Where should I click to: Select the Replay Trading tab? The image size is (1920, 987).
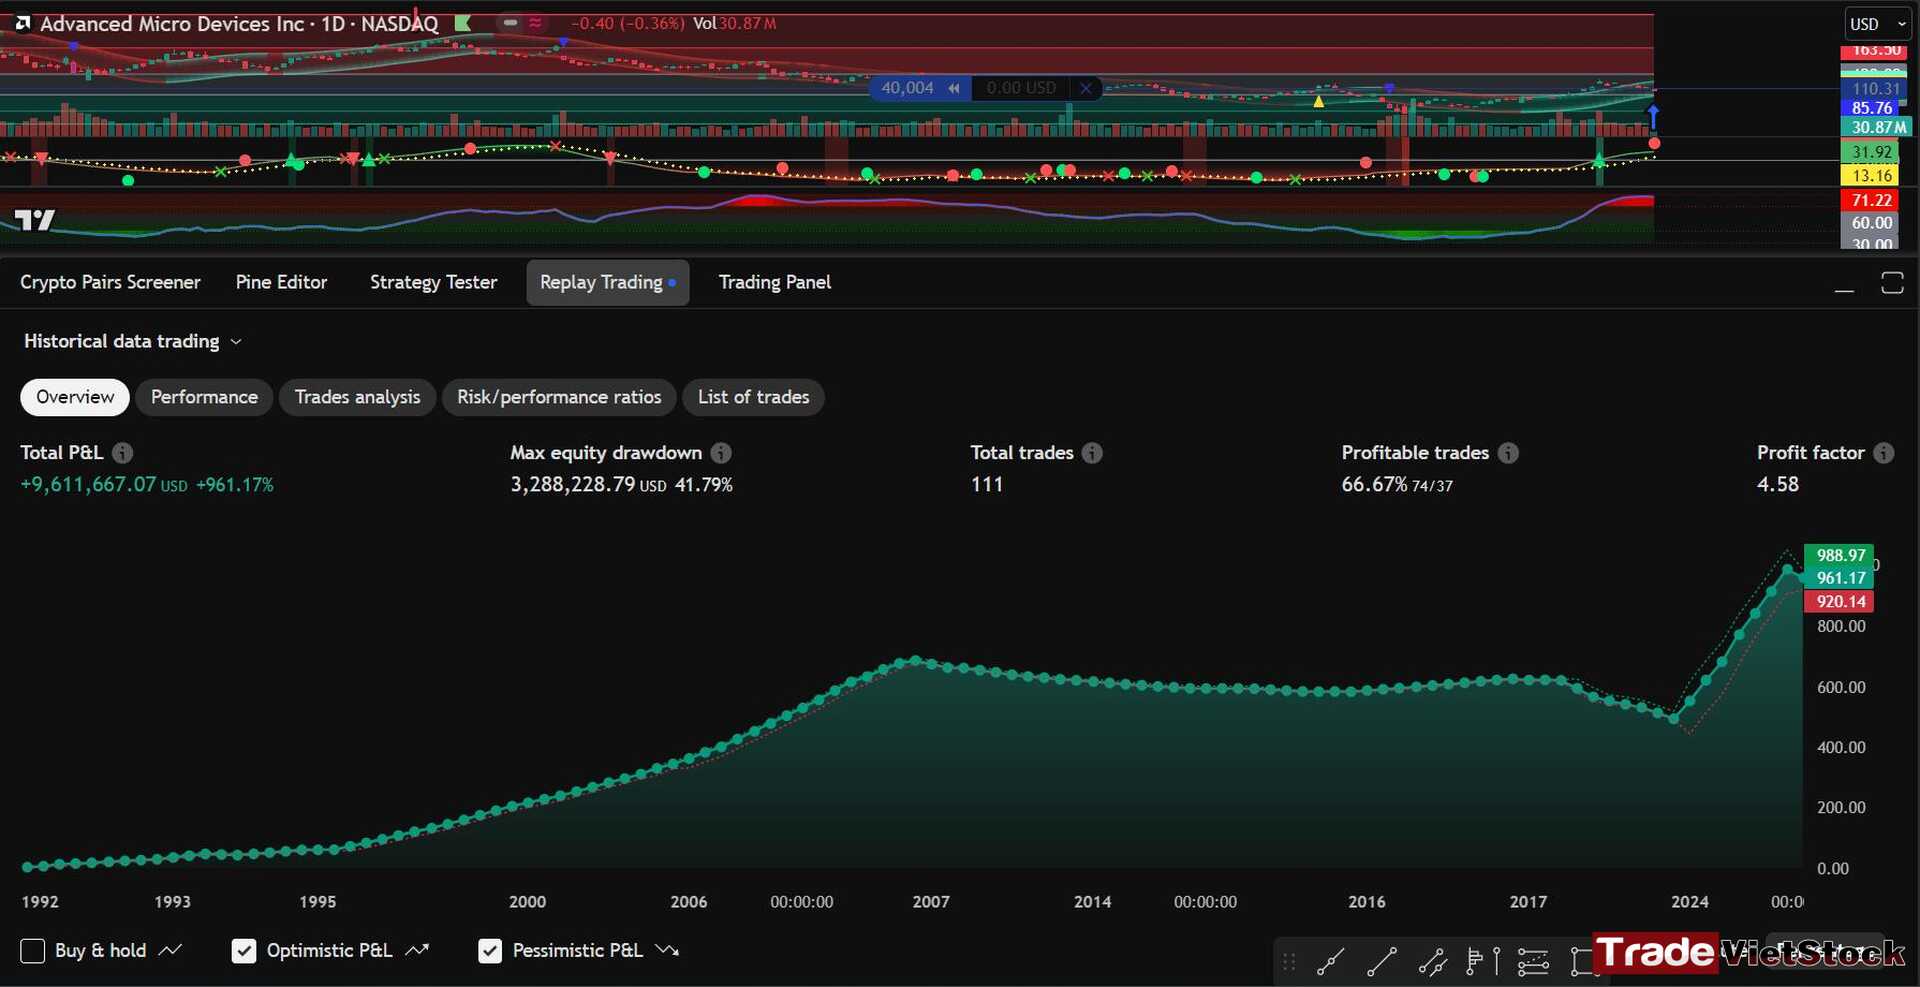[x=608, y=282]
